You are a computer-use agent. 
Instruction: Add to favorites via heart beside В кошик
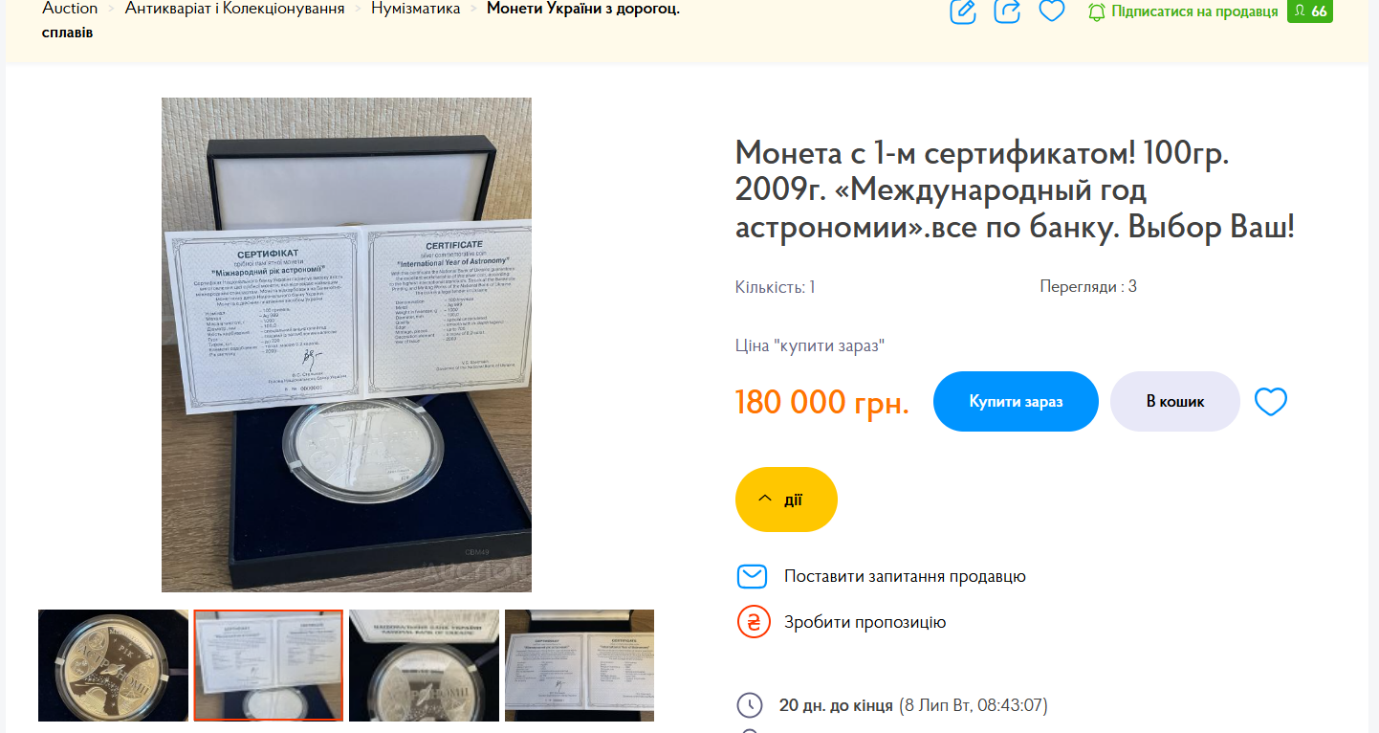(1271, 402)
